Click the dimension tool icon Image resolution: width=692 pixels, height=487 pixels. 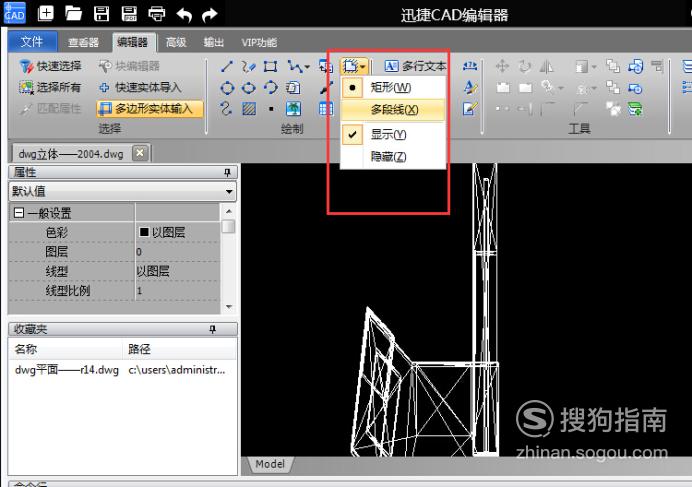(x=470, y=67)
